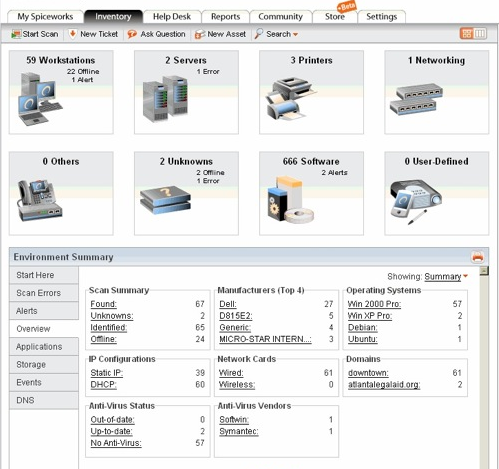Click the Debian operating system link
Screen dimensions: 499x469
tap(363, 327)
